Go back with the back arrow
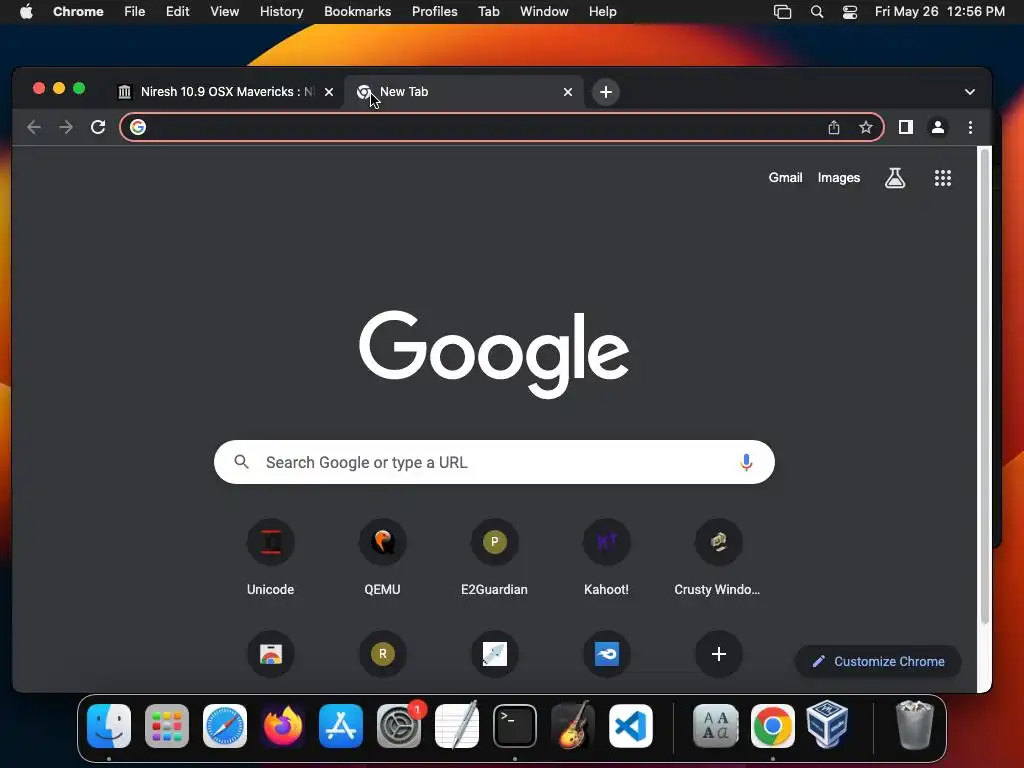 pyautogui.click(x=34, y=127)
